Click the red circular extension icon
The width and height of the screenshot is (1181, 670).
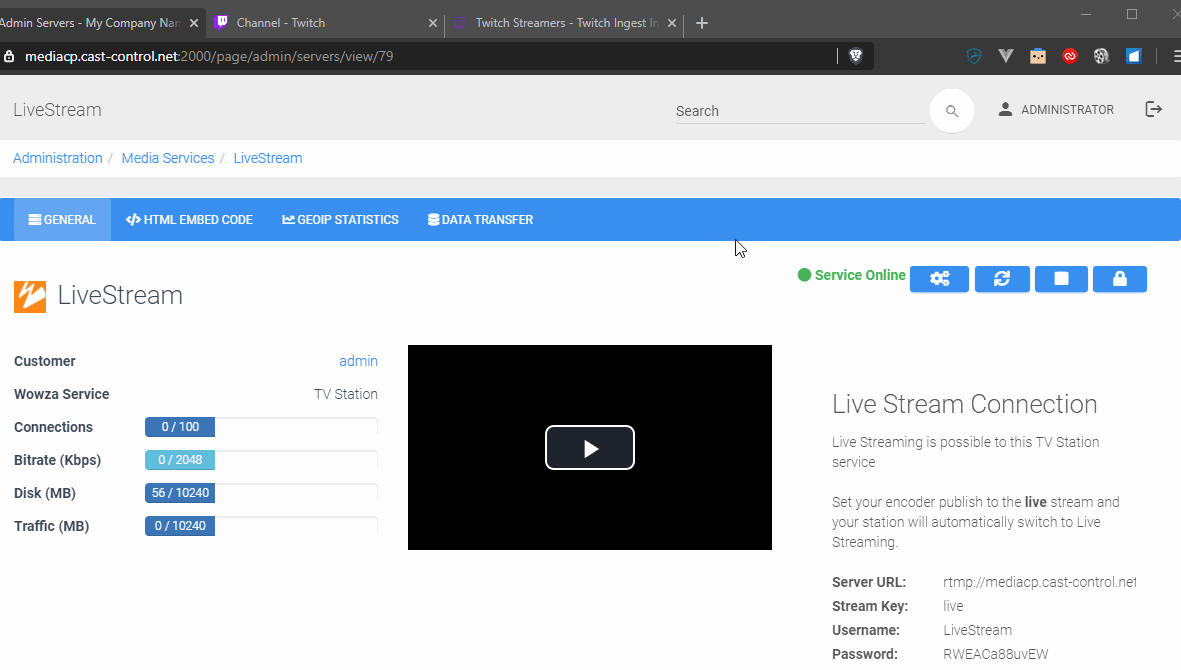1070,56
